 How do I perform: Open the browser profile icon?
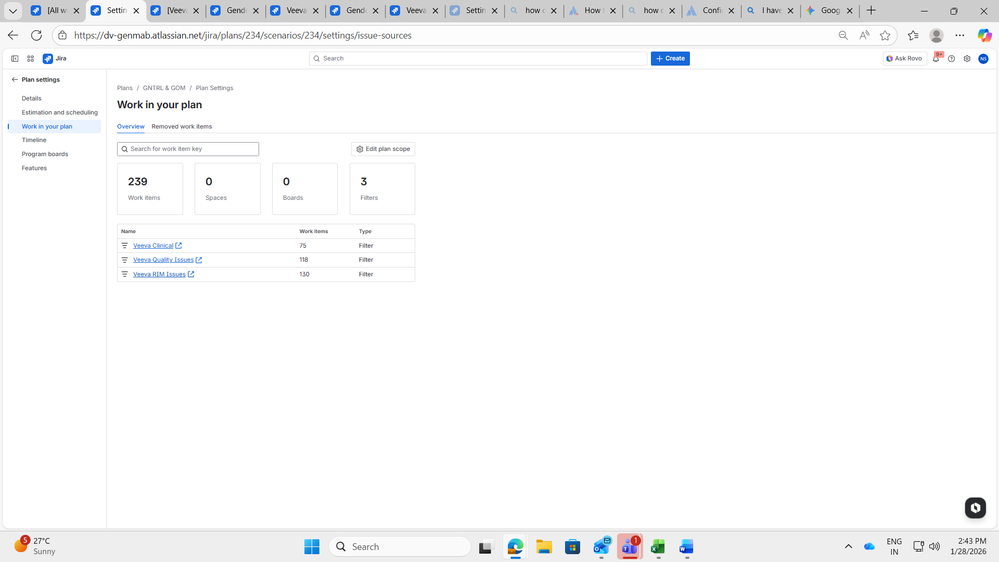(x=936, y=36)
